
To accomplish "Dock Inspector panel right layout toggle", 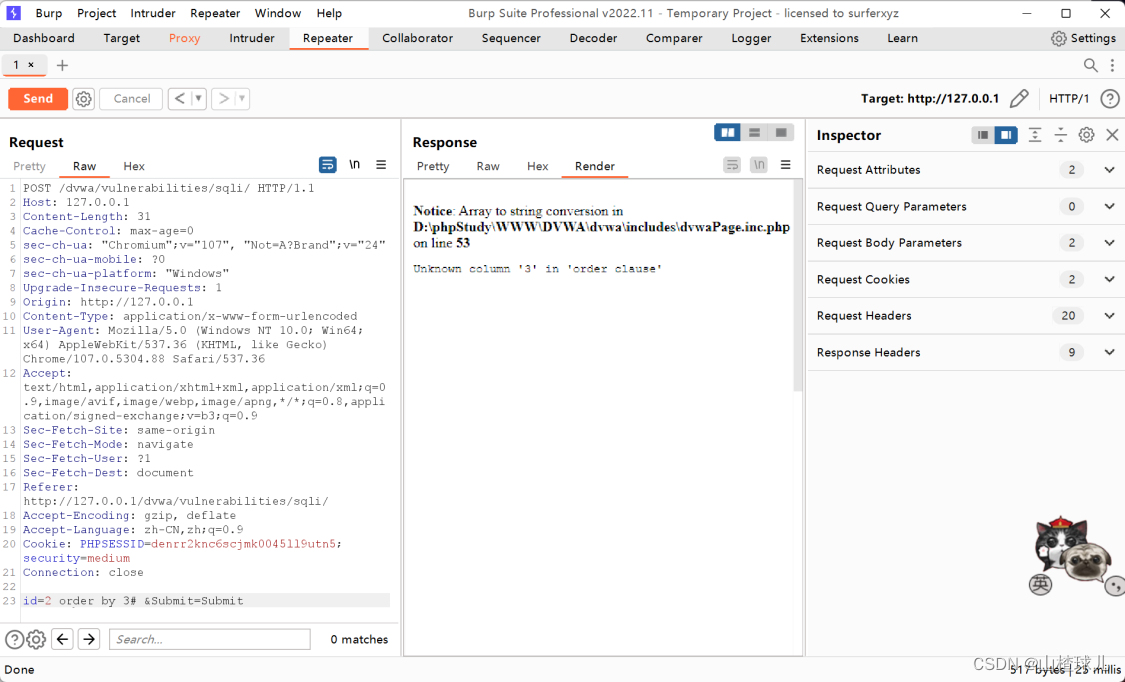I will (1006, 135).
